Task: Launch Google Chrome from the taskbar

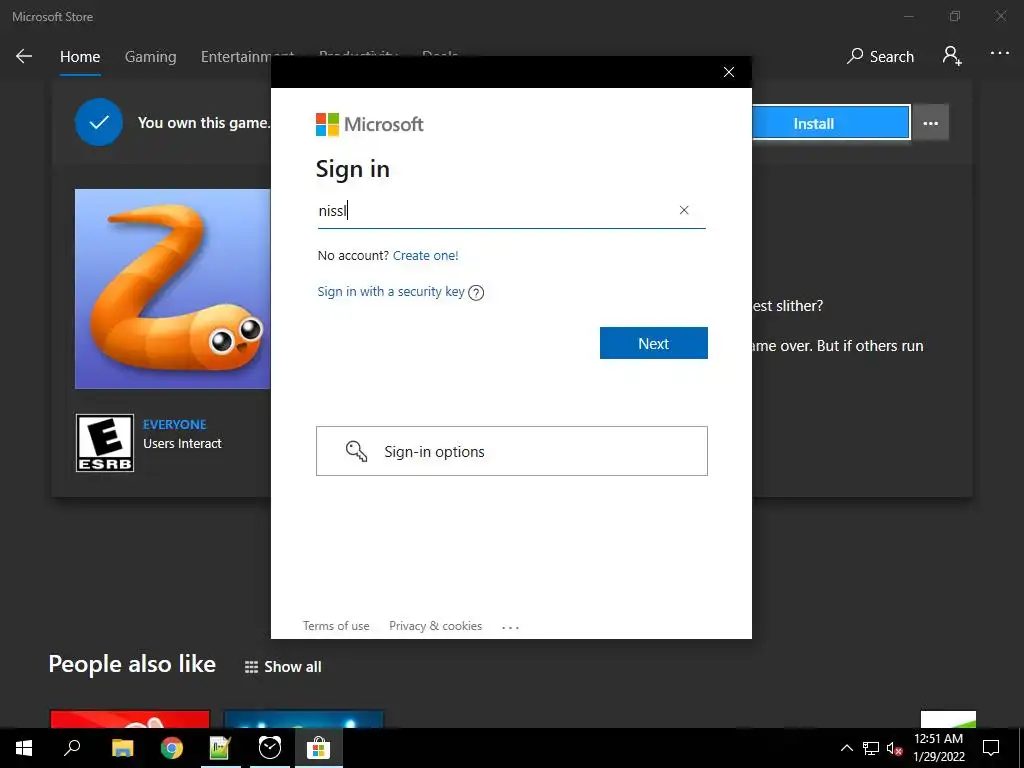Action: pos(172,748)
